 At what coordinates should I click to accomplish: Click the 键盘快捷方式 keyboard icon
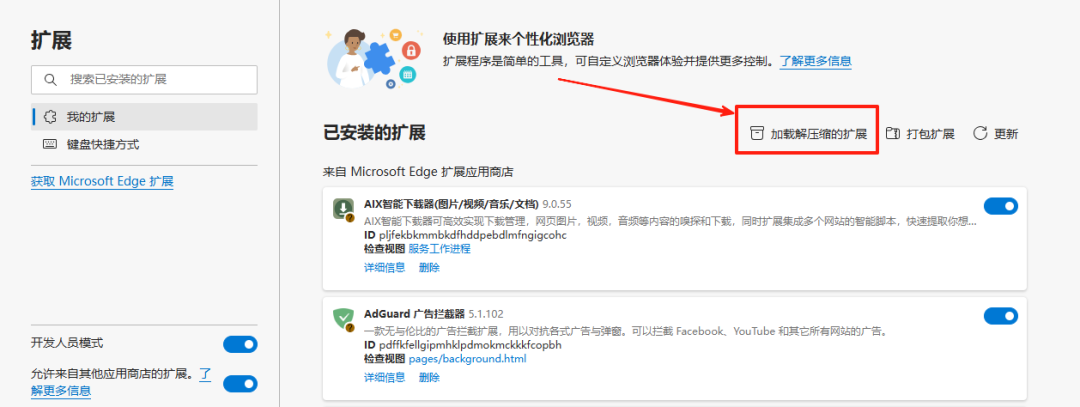point(50,145)
